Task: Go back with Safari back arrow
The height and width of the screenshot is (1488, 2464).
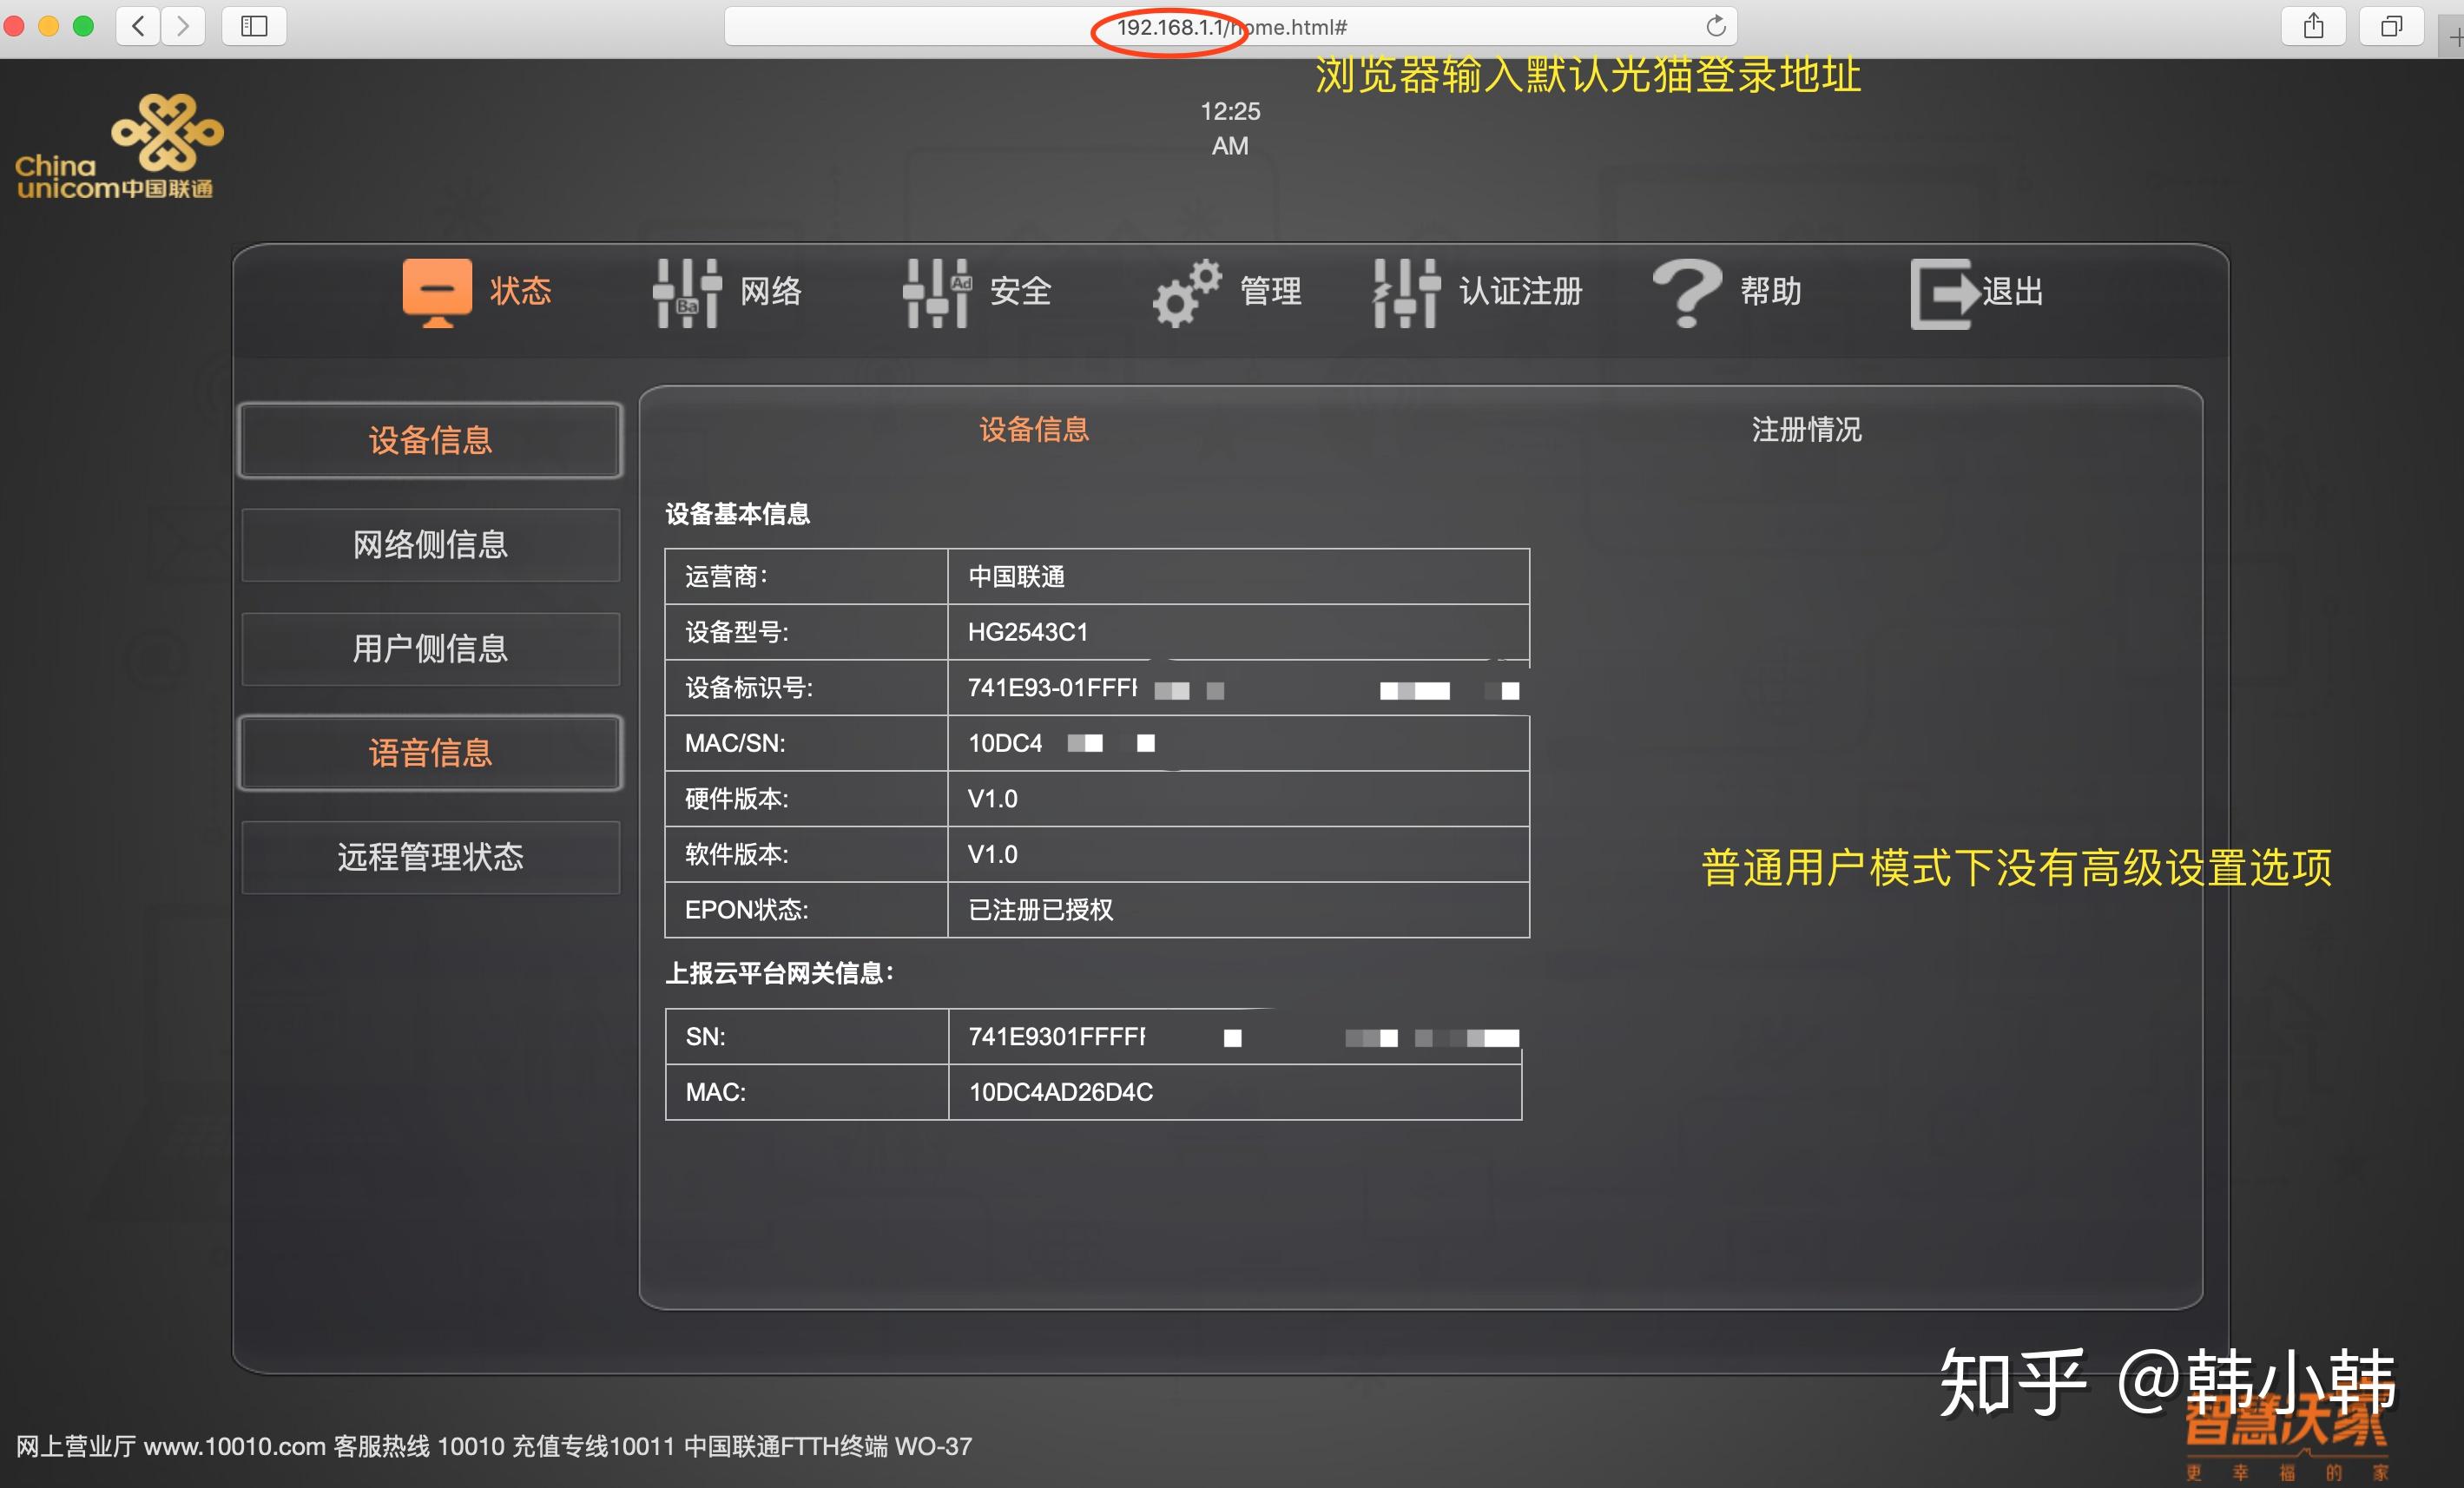Action: pyautogui.click(x=139, y=26)
